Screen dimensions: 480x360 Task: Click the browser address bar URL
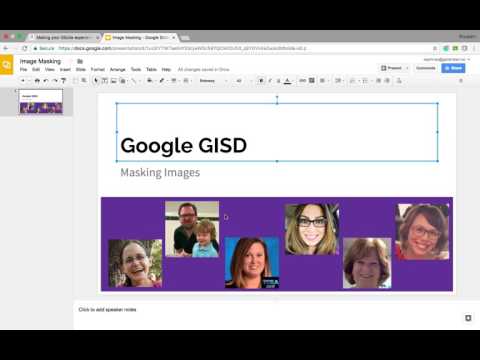[x=183, y=48]
